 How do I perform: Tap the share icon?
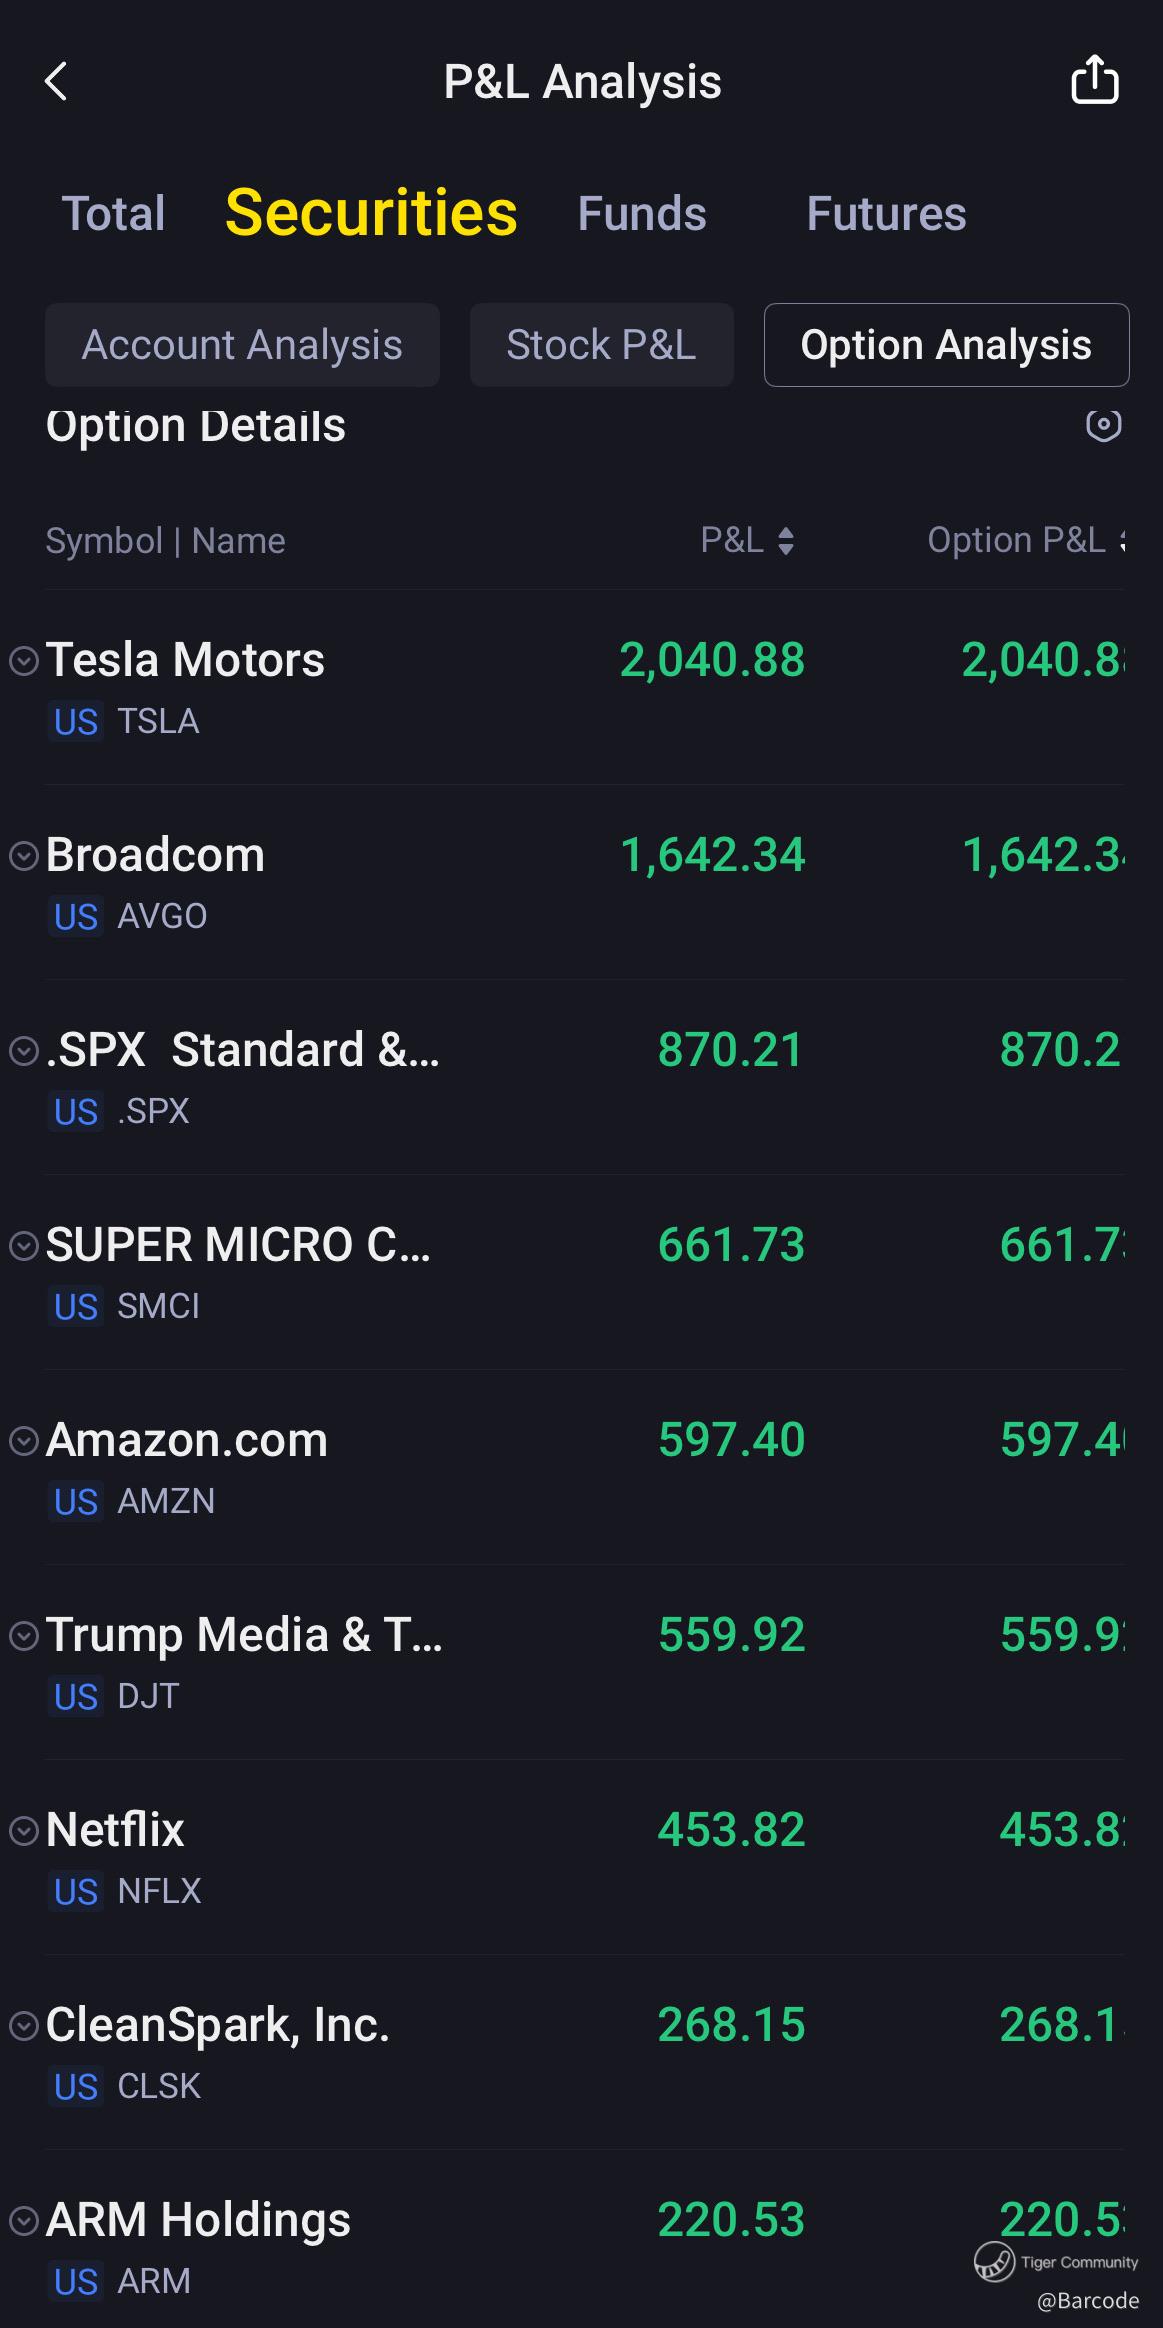click(x=1094, y=80)
